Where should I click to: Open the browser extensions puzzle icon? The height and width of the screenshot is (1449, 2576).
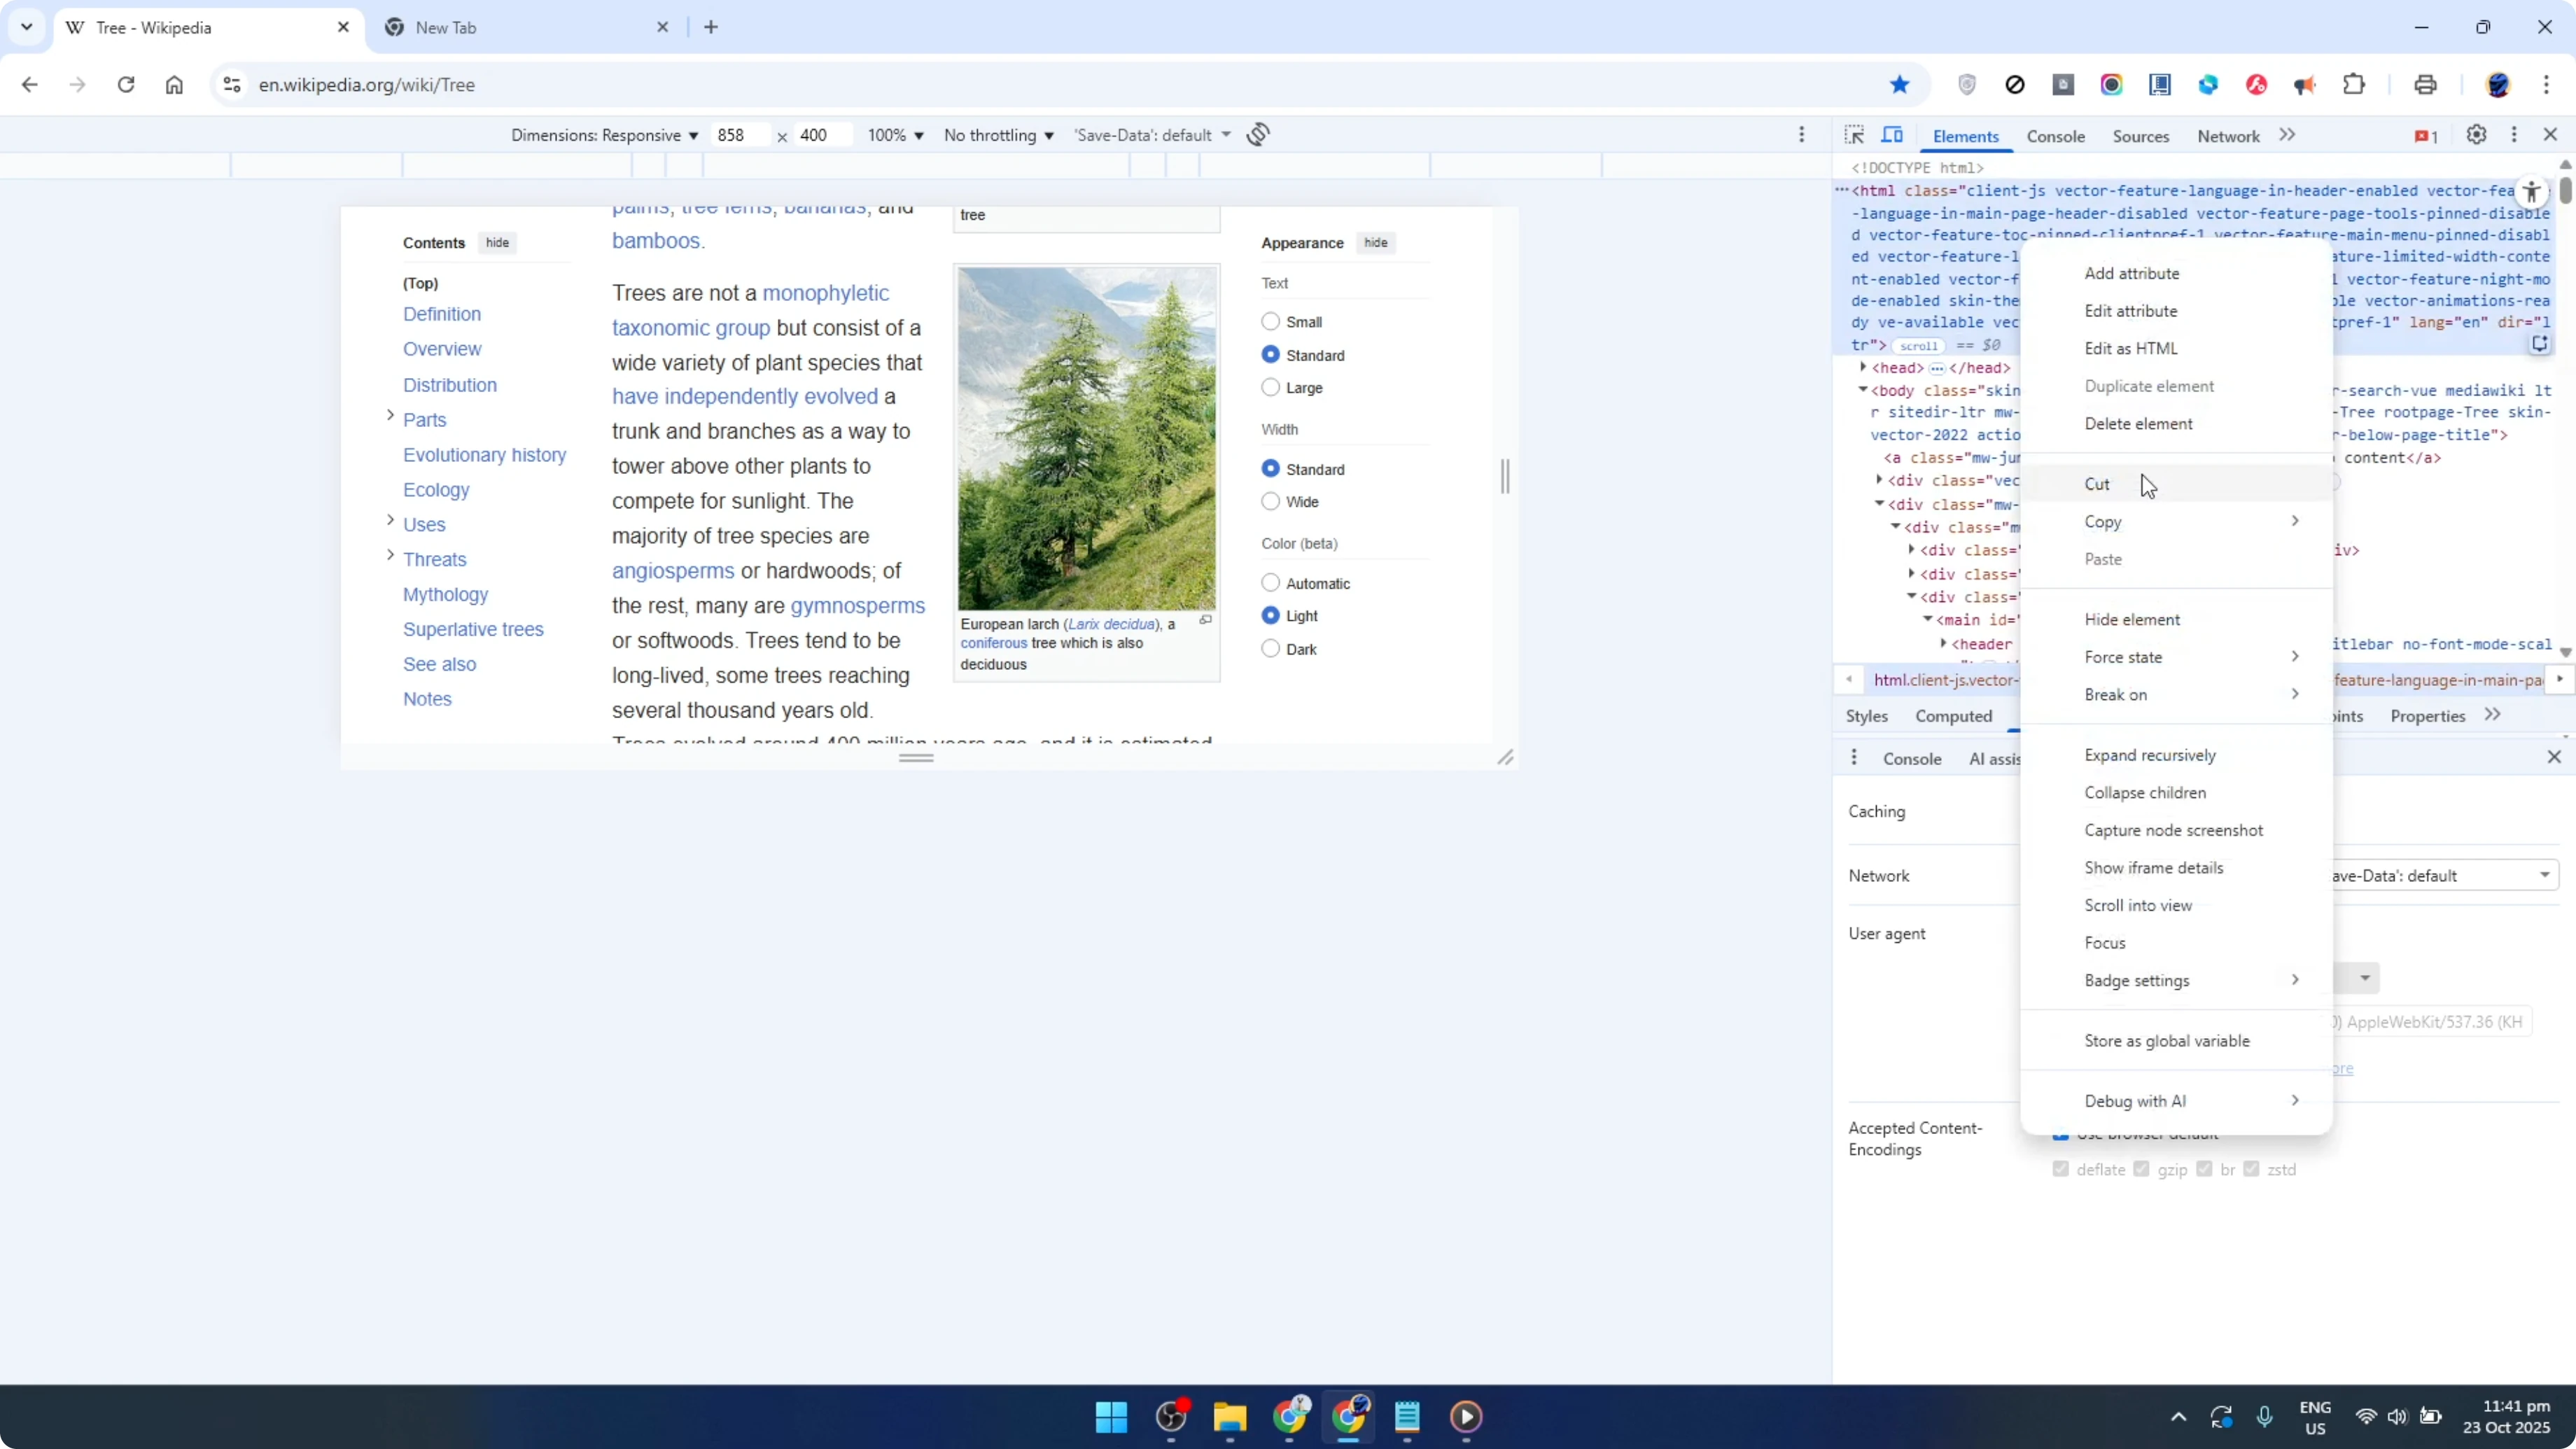2354,85
